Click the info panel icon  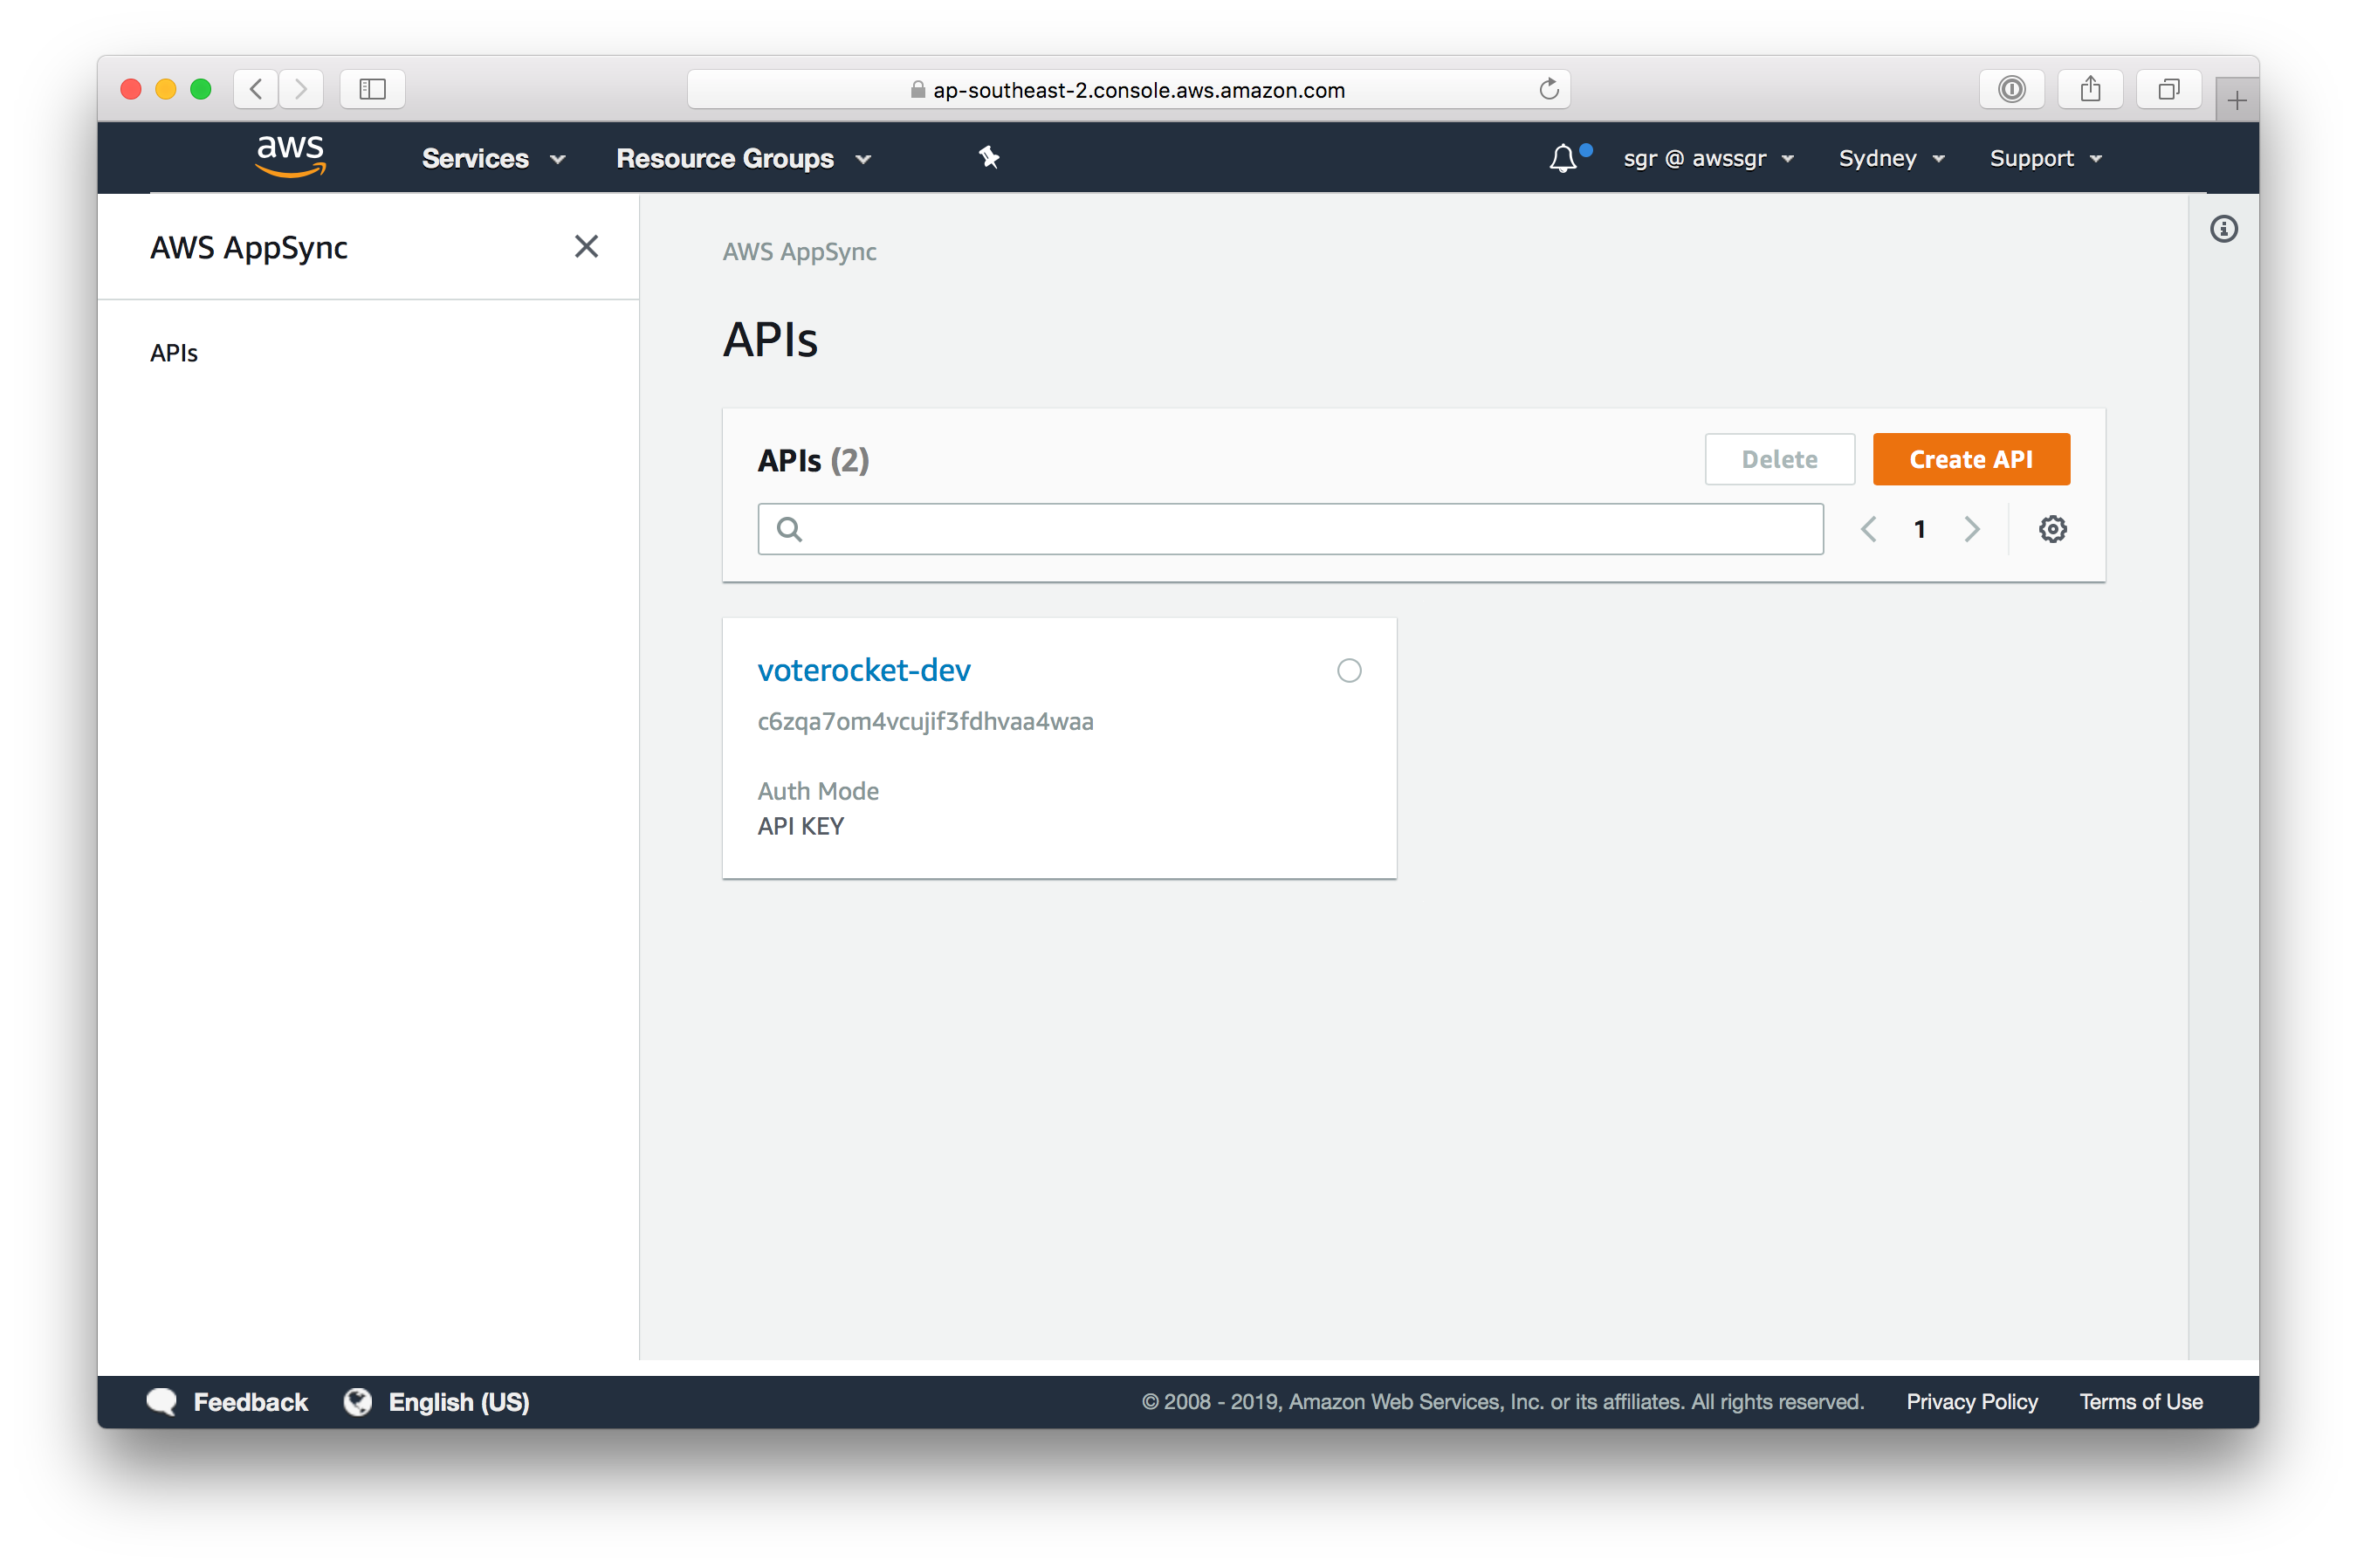click(2223, 229)
